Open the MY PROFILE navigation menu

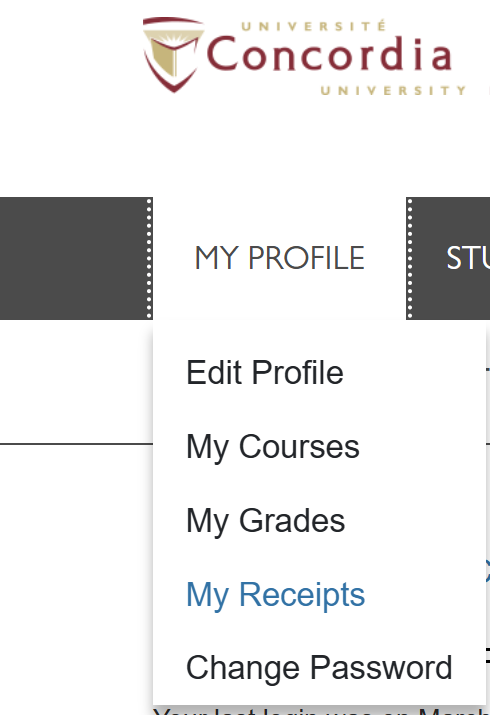[x=279, y=258]
